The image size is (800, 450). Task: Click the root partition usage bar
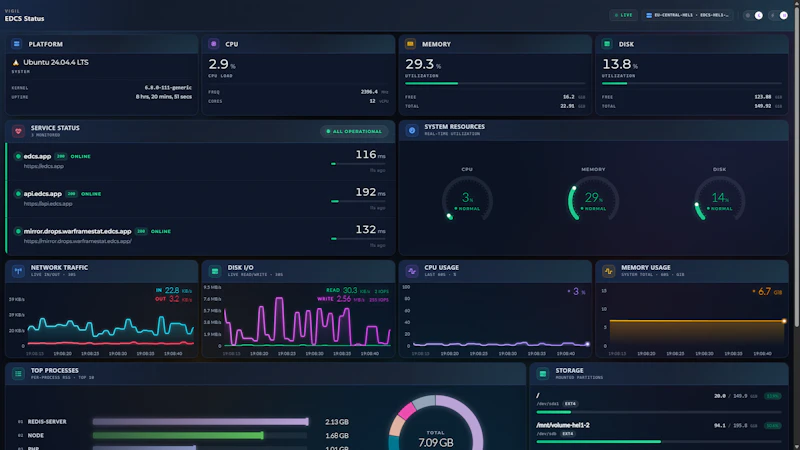[659, 412]
